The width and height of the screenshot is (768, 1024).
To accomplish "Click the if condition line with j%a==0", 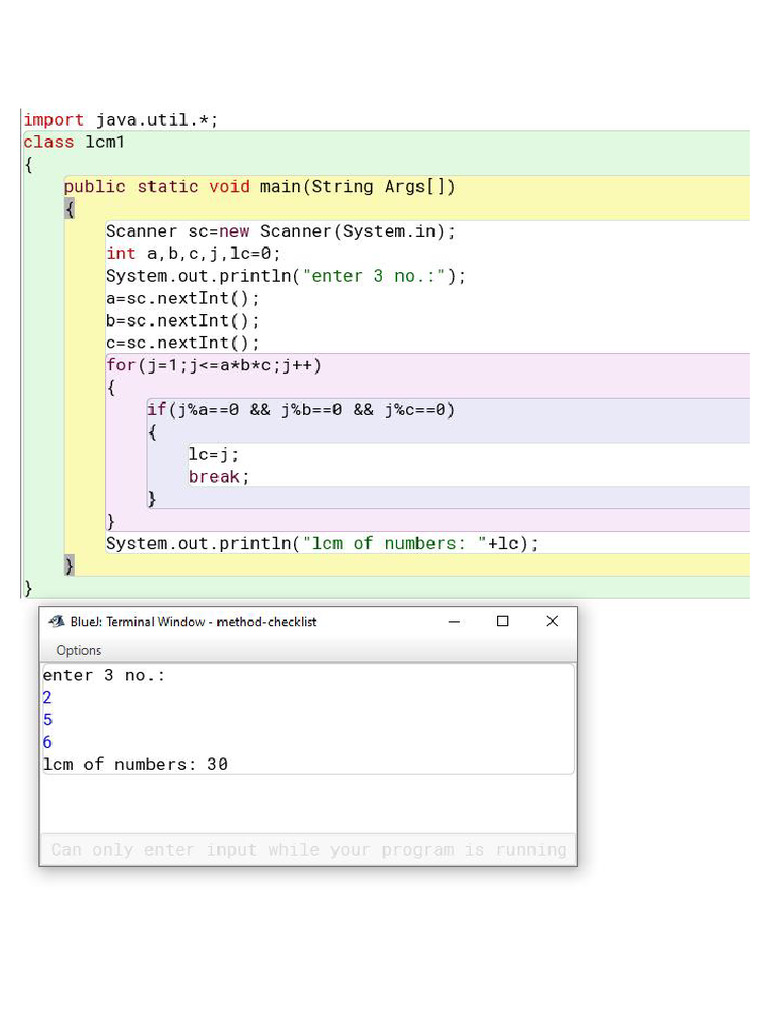I will tap(301, 409).
